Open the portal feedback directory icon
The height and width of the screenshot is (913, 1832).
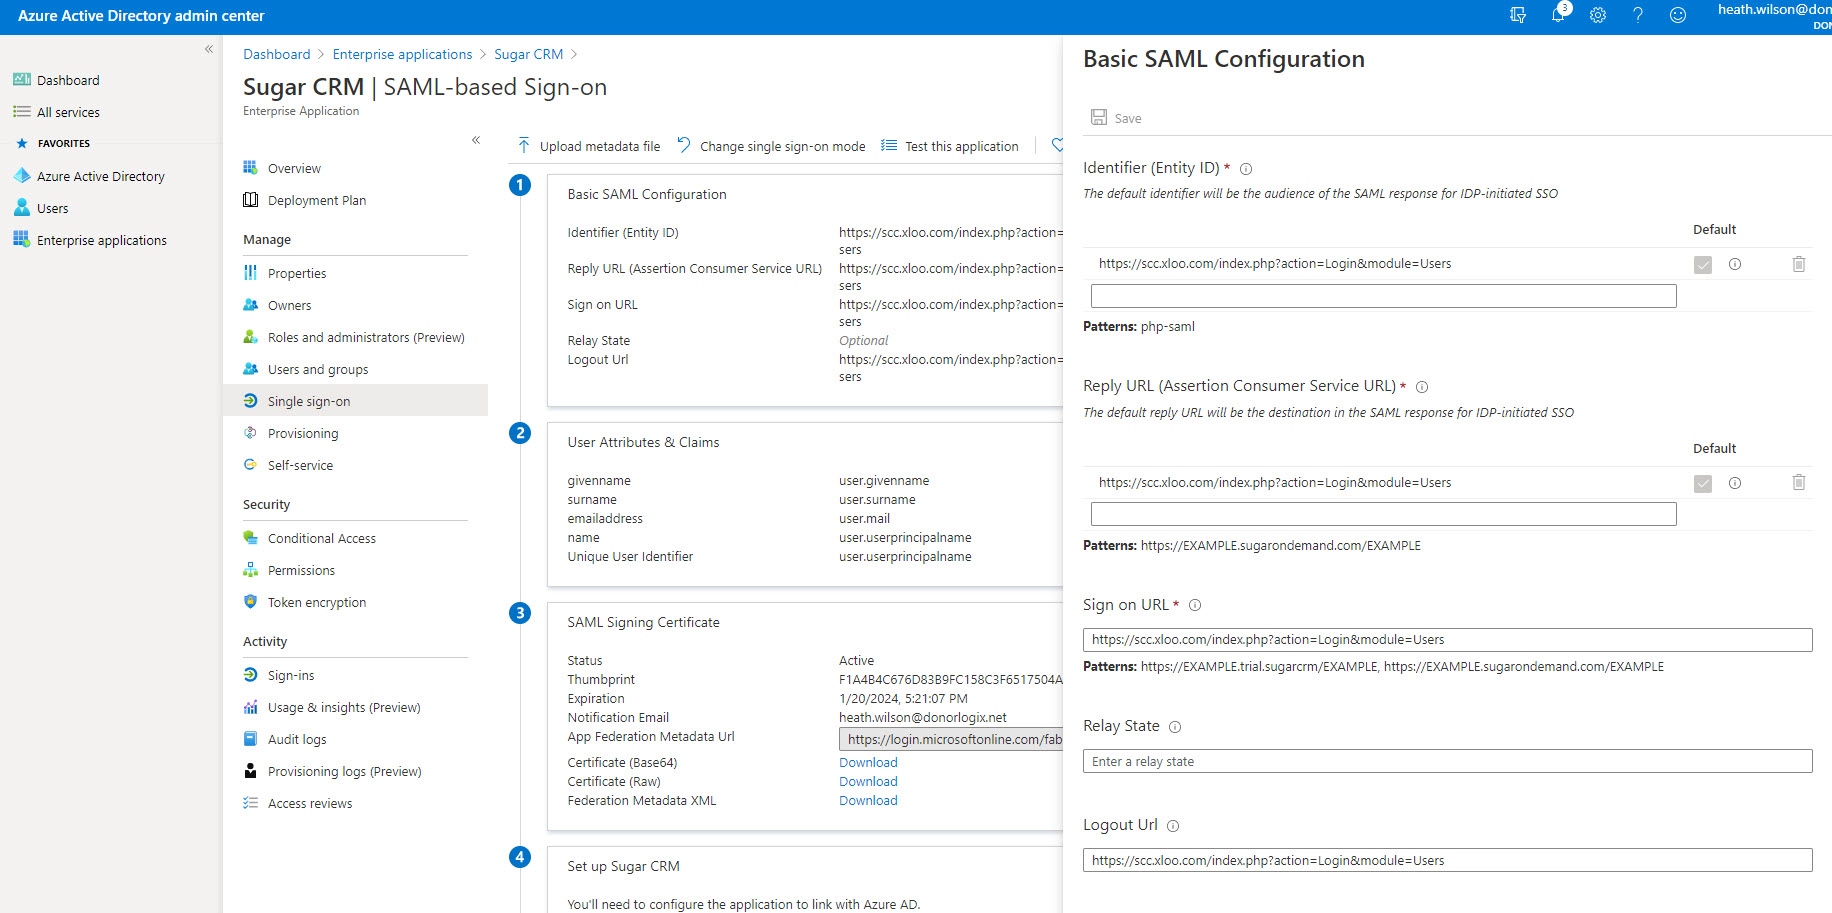1517,15
